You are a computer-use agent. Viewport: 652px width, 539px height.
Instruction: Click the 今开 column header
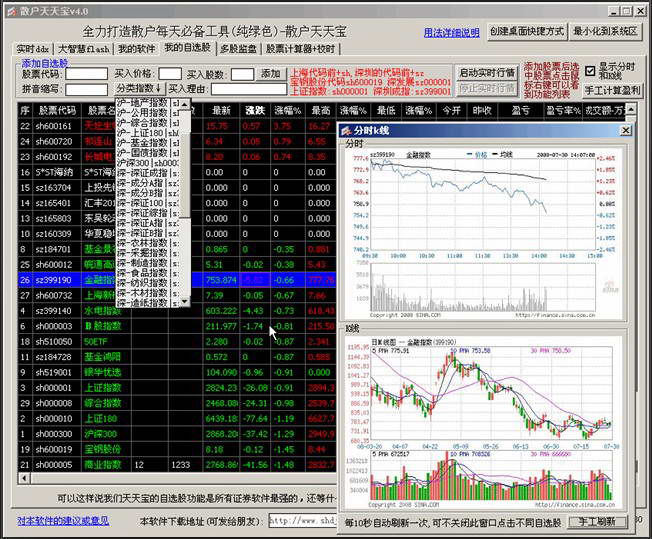452,111
